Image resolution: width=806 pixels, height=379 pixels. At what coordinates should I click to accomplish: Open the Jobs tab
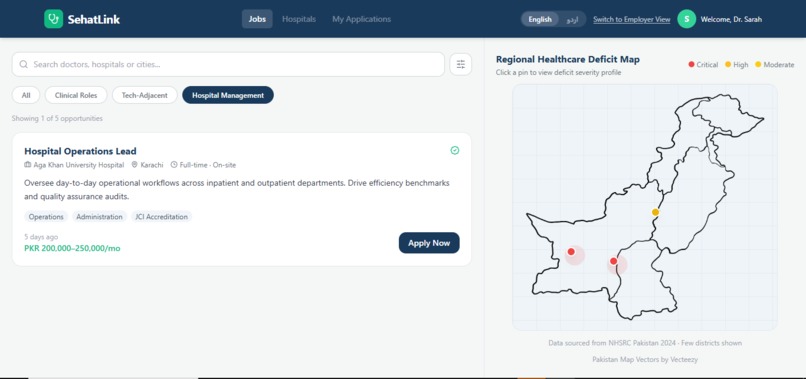pos(257,19)
